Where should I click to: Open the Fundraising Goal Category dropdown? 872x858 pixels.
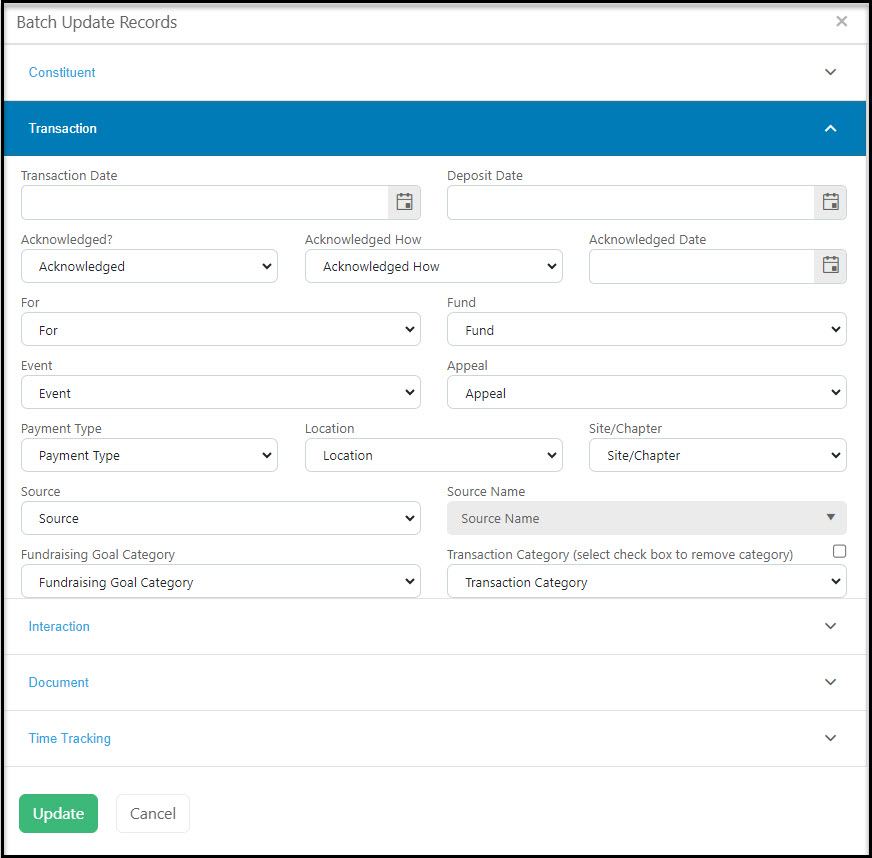click(x=221, y=582)
